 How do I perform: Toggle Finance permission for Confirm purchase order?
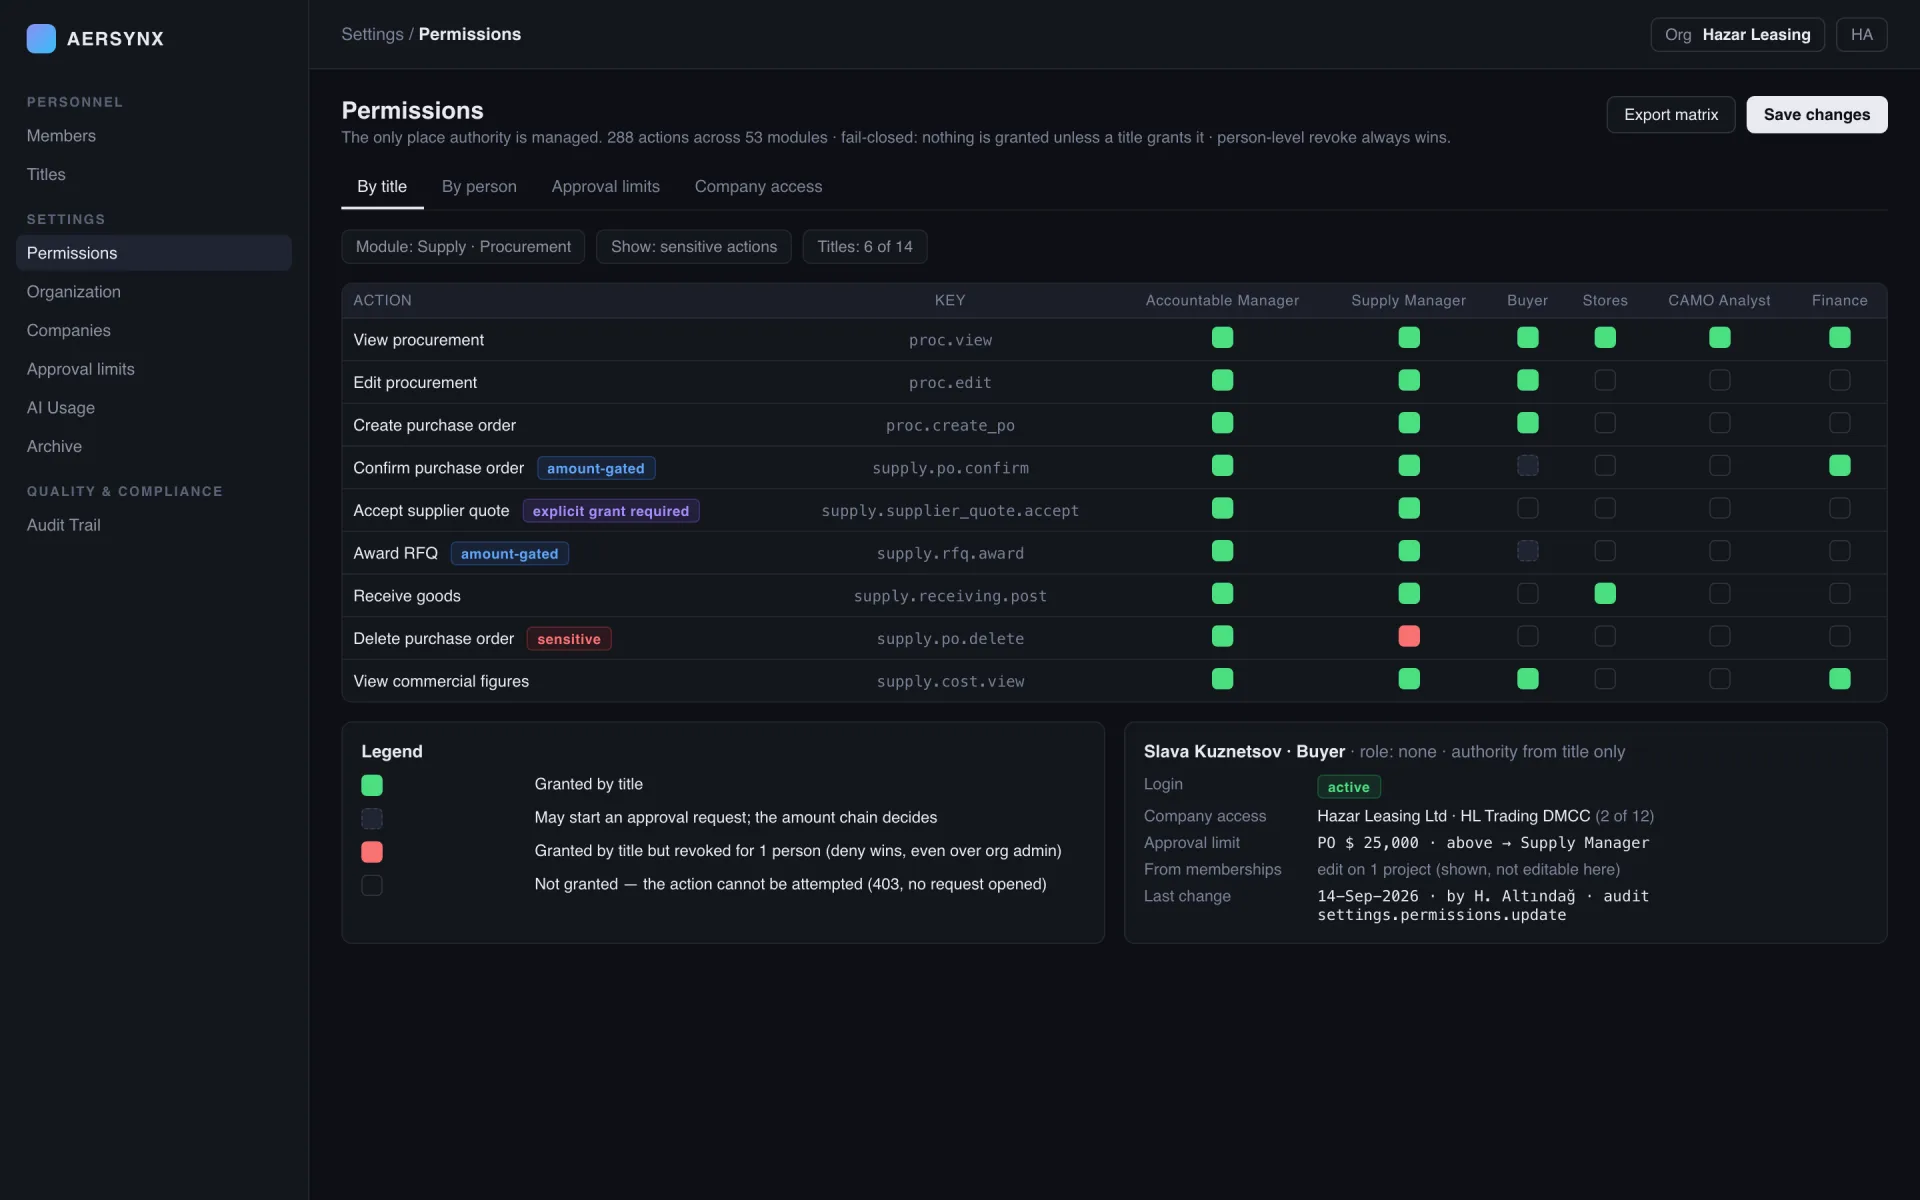coord(1839,466)
